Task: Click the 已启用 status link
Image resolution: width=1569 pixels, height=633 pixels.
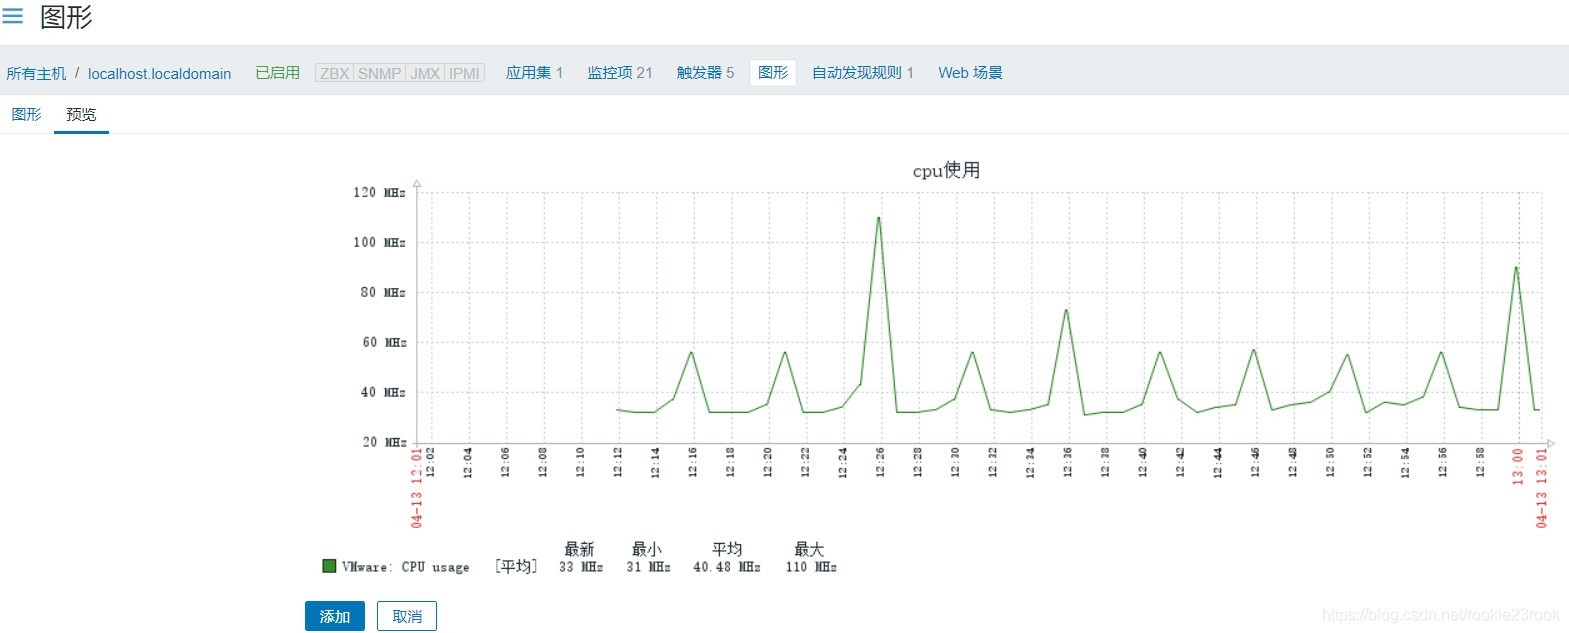Action: click(x=277, y=73)
